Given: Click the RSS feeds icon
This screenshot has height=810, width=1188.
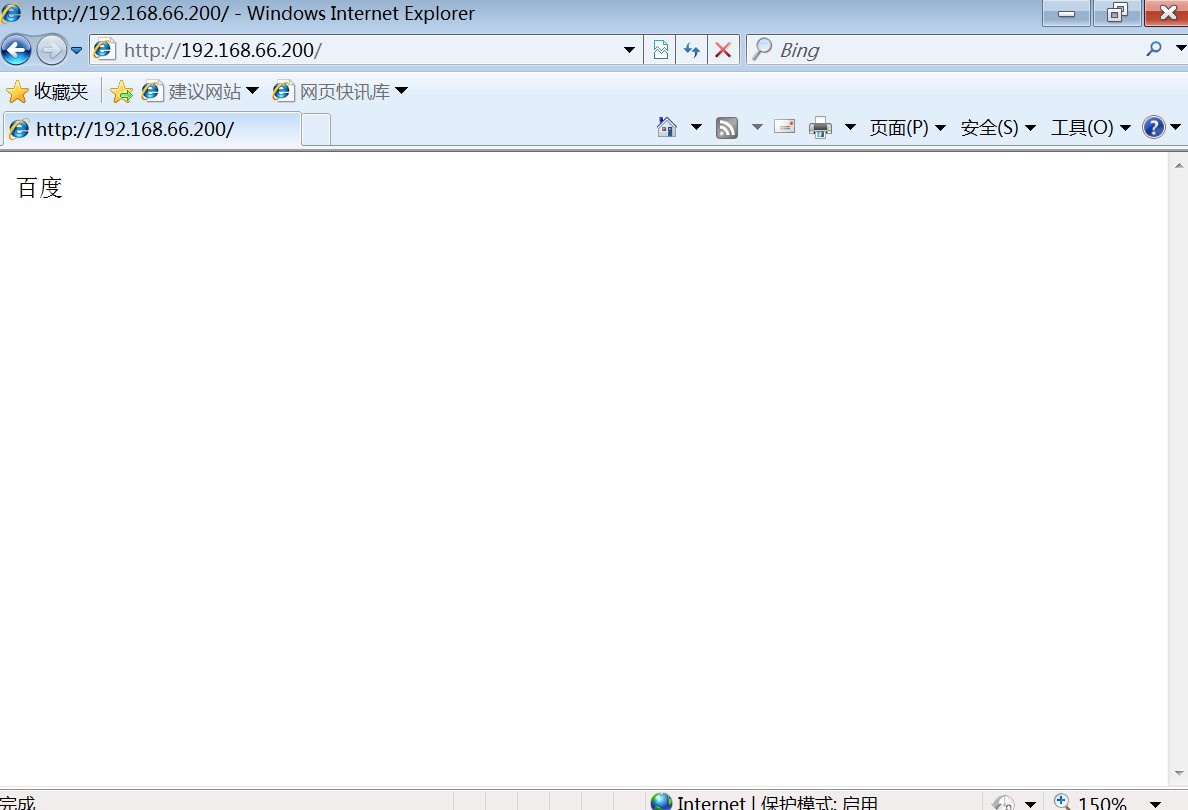Looking at the screenshot, I should [x=727, y=128].
